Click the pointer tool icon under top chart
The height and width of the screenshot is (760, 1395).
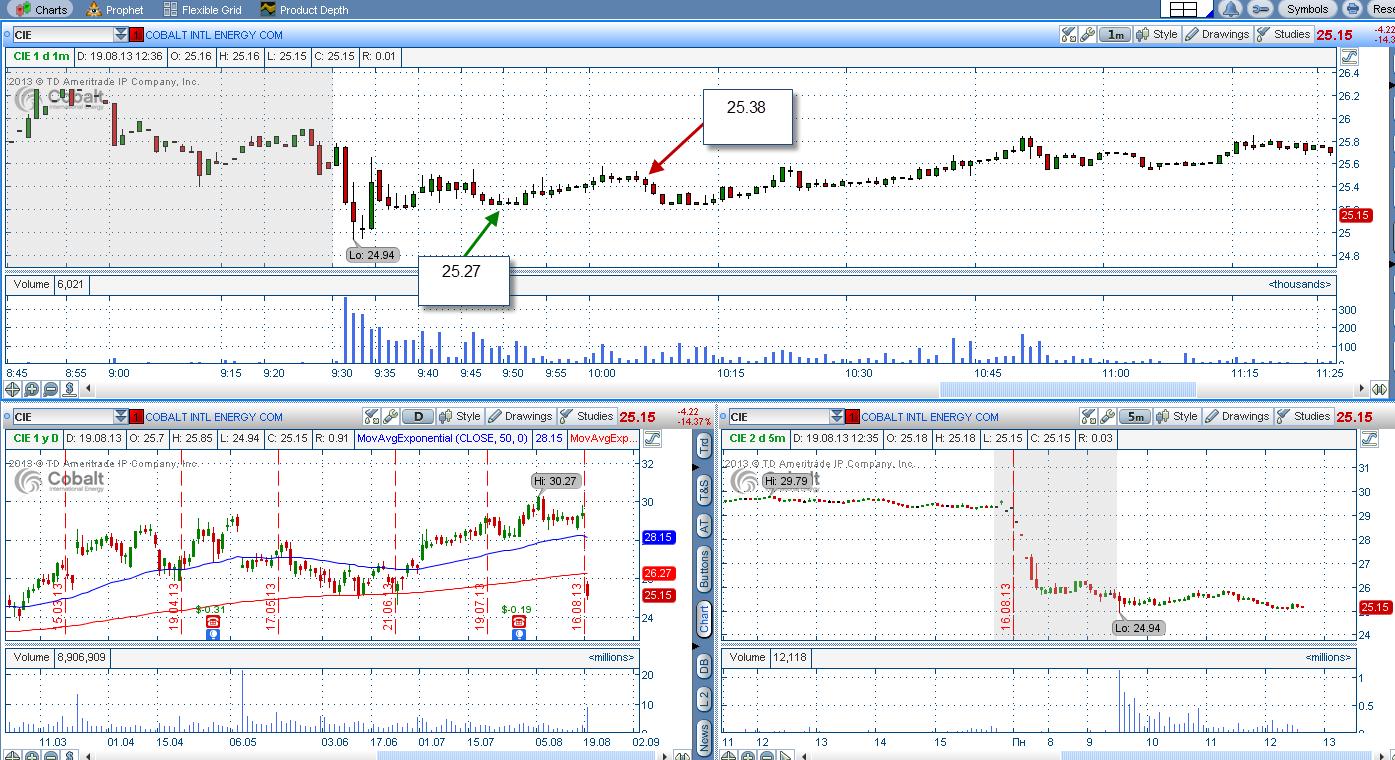(x=70, y=389)
